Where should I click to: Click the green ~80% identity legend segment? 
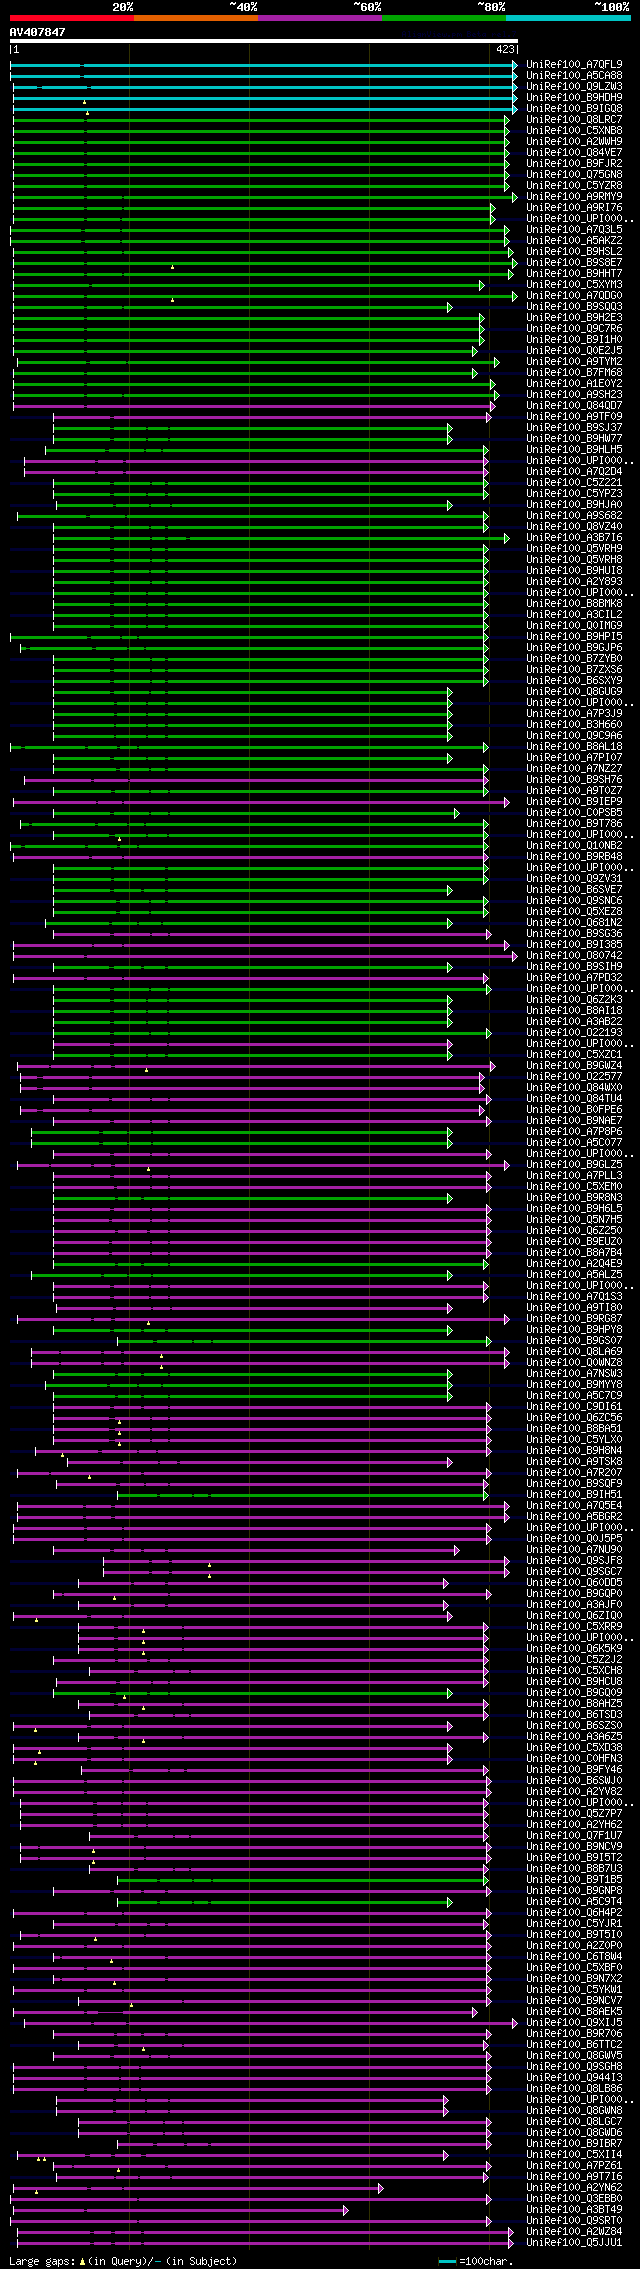pos(443,18)
